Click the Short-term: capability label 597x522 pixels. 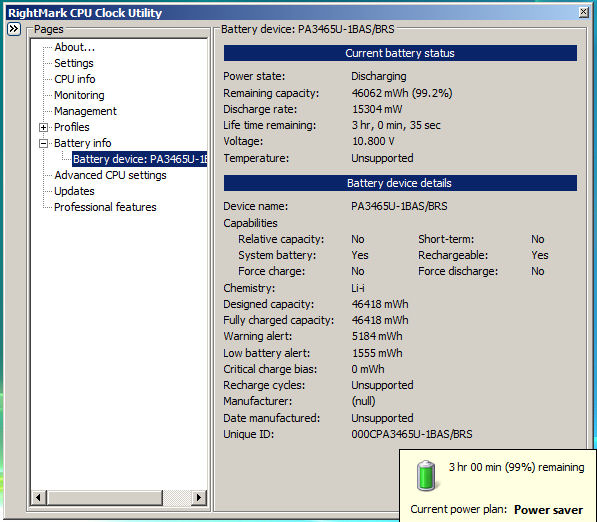(446, 239)
